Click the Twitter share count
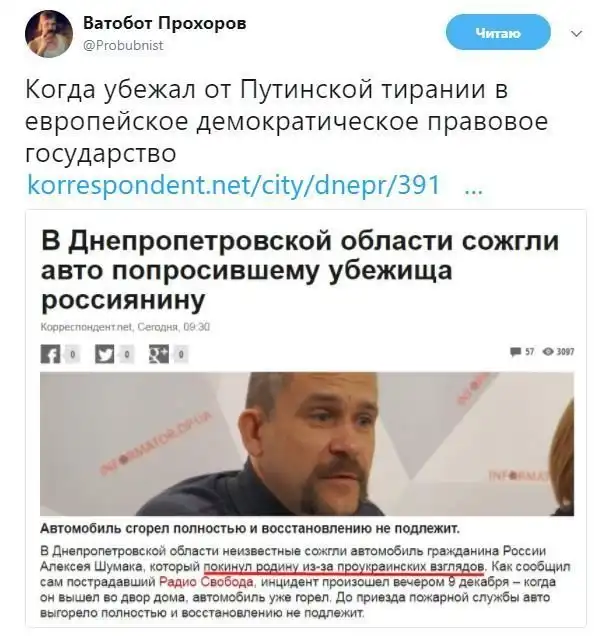This screenshot has height=636, width=605. [x=127, y=355]
